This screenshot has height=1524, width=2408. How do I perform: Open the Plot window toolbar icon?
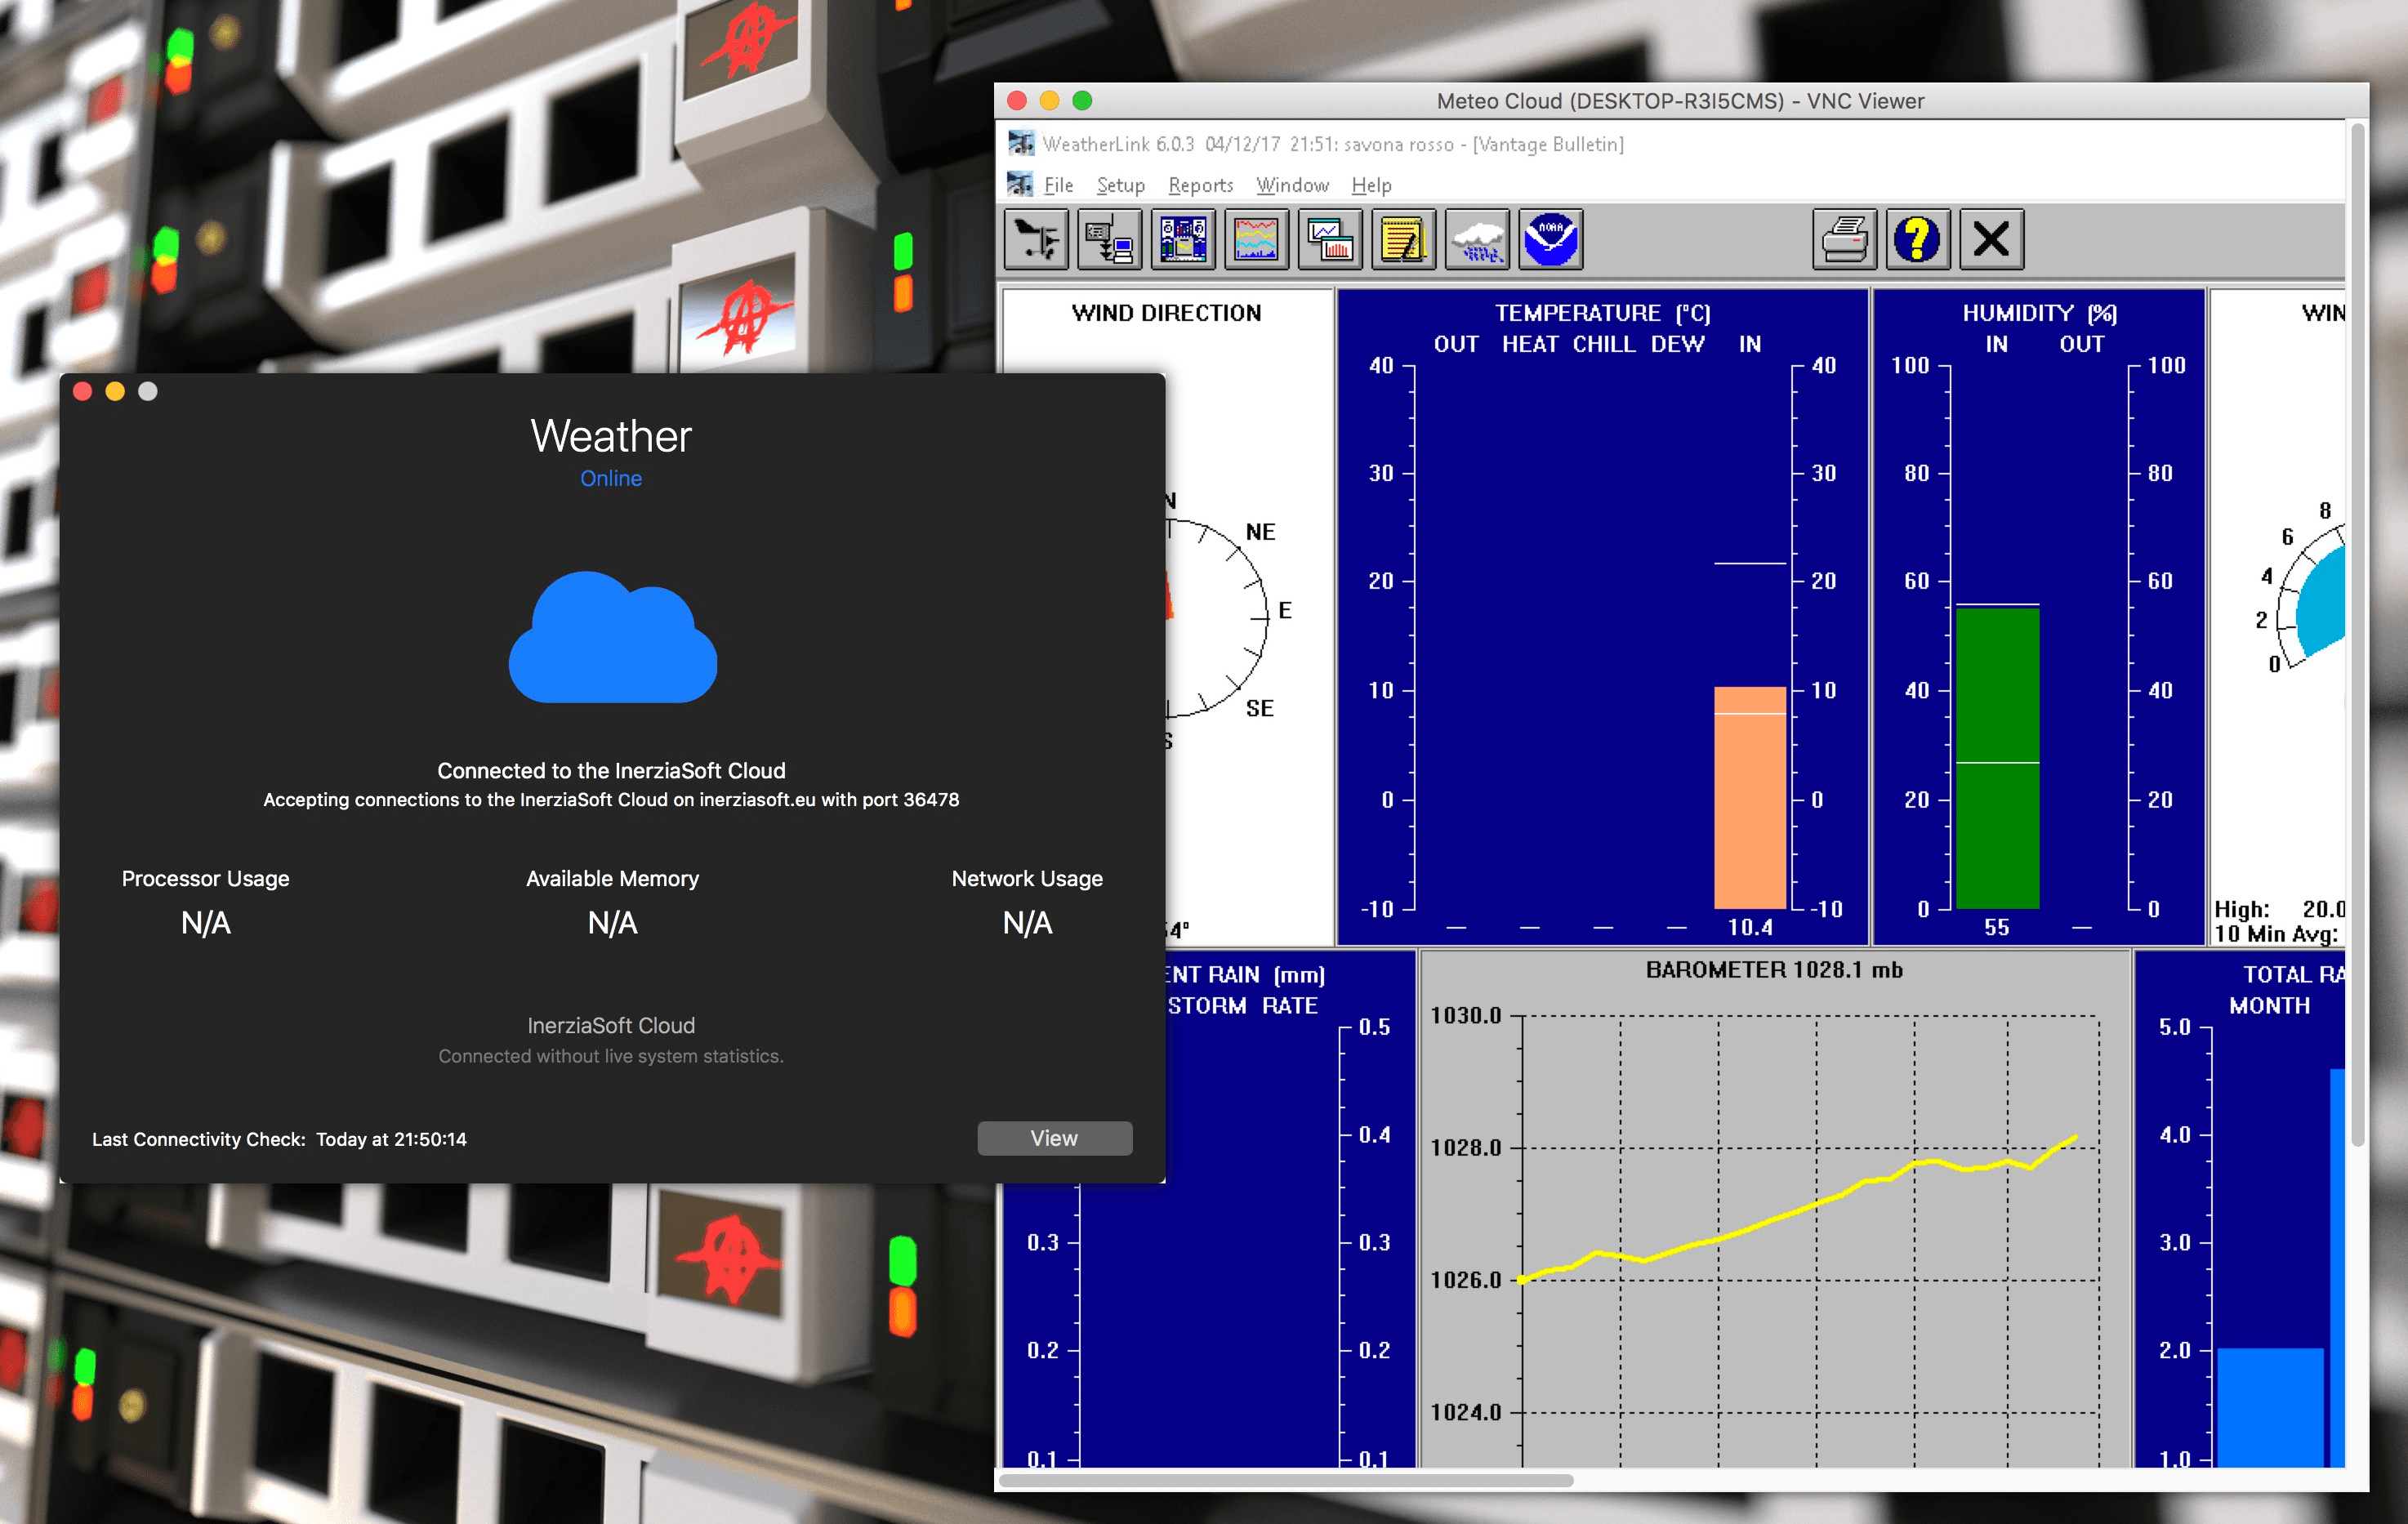(1330, 239)
